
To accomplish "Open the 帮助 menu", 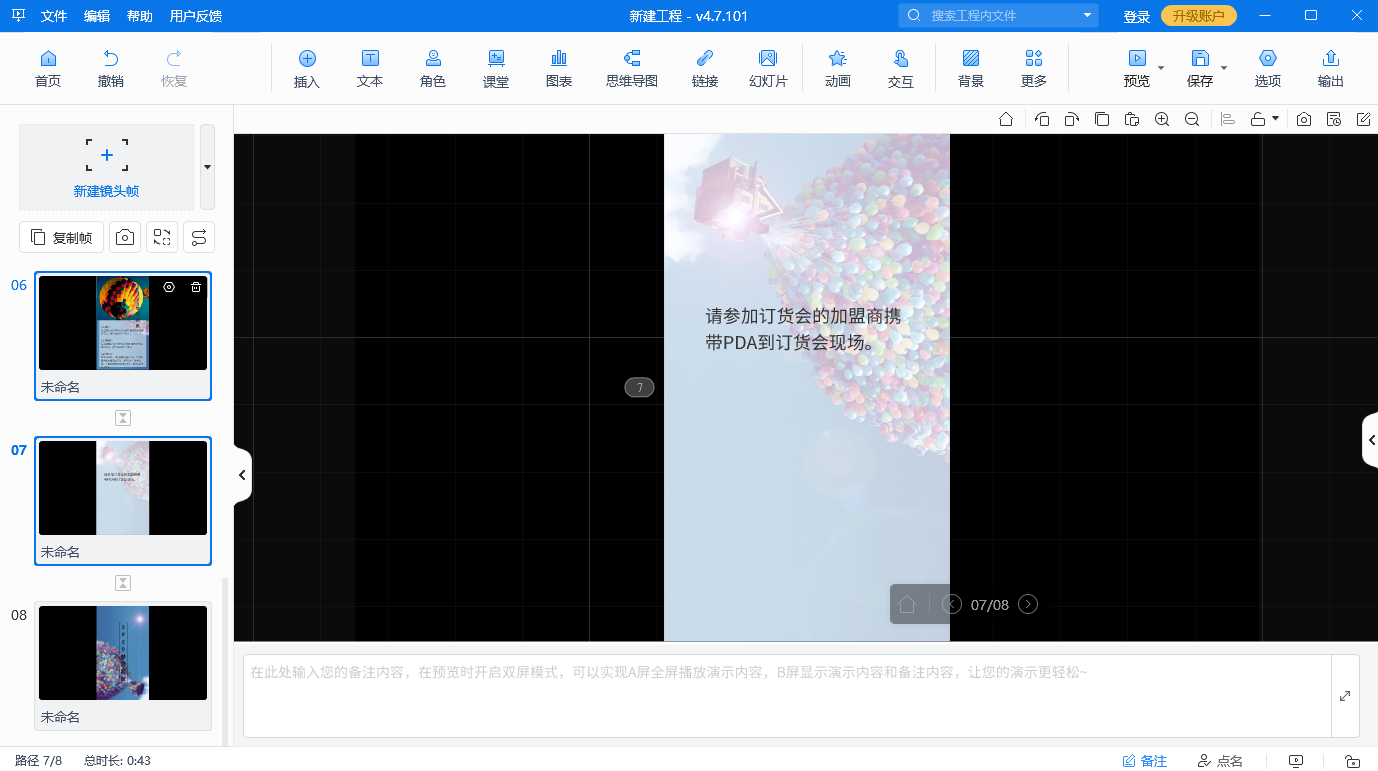I will coord(140,16).
